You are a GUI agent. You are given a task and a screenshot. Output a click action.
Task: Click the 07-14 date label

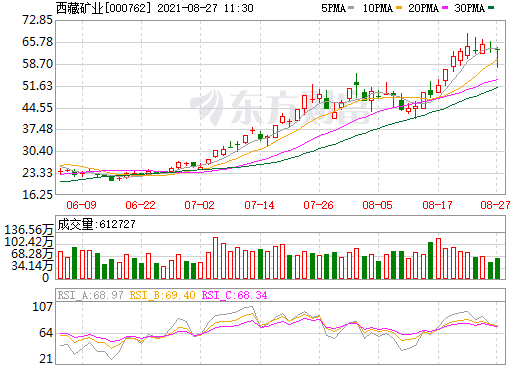(x=259, y=205)
